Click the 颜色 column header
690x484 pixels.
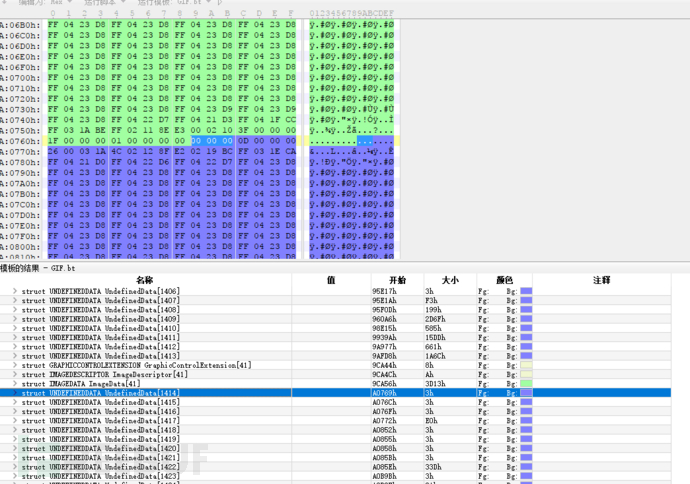click(x=505, y=280)
